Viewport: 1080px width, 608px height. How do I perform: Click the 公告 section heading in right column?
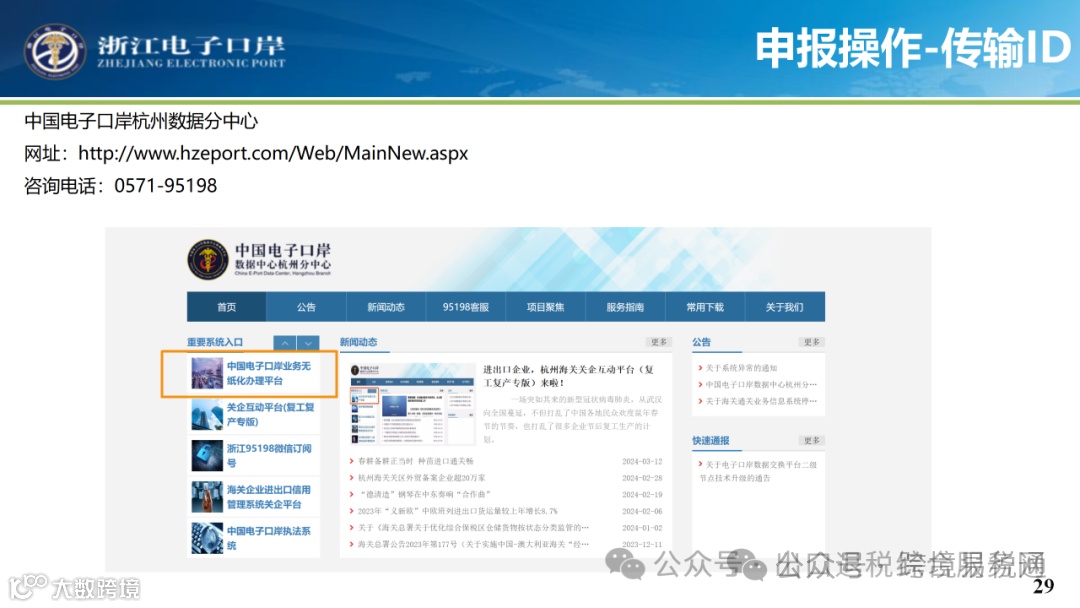pyautogui.click(x=701, y=342)
